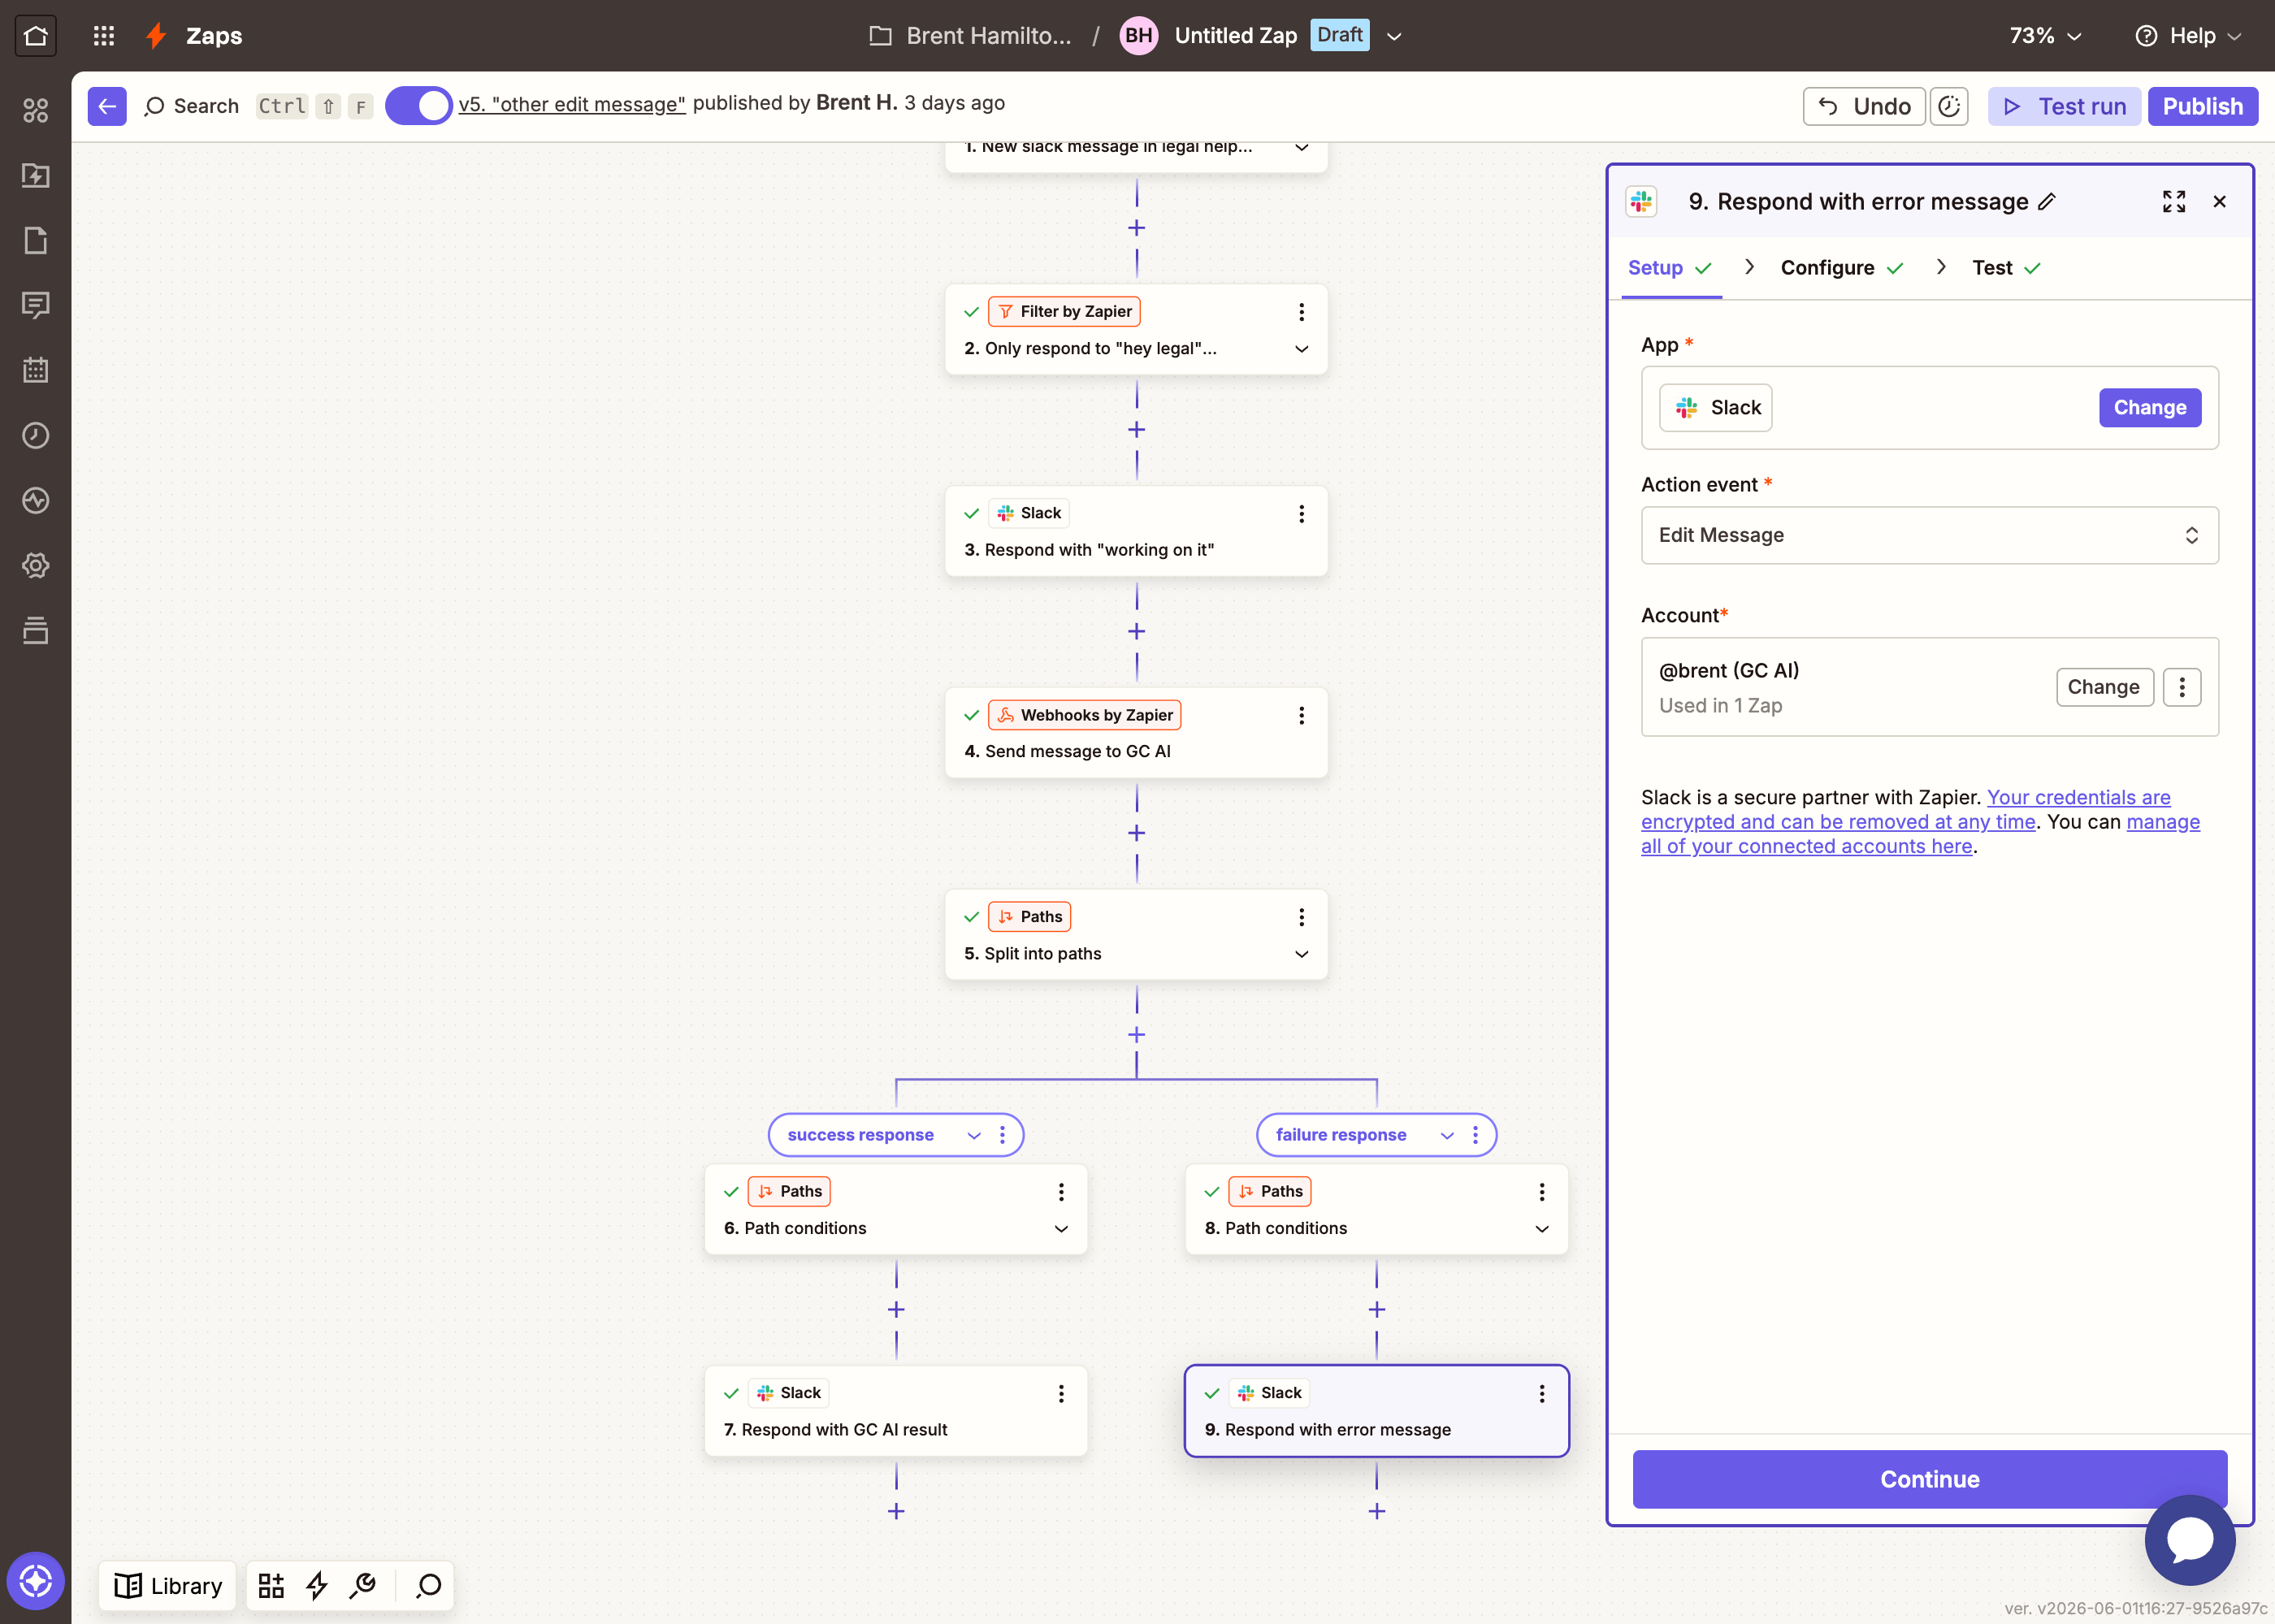
Task: Open version history icon next to Undo
Action: click(x=1949, y=106)
